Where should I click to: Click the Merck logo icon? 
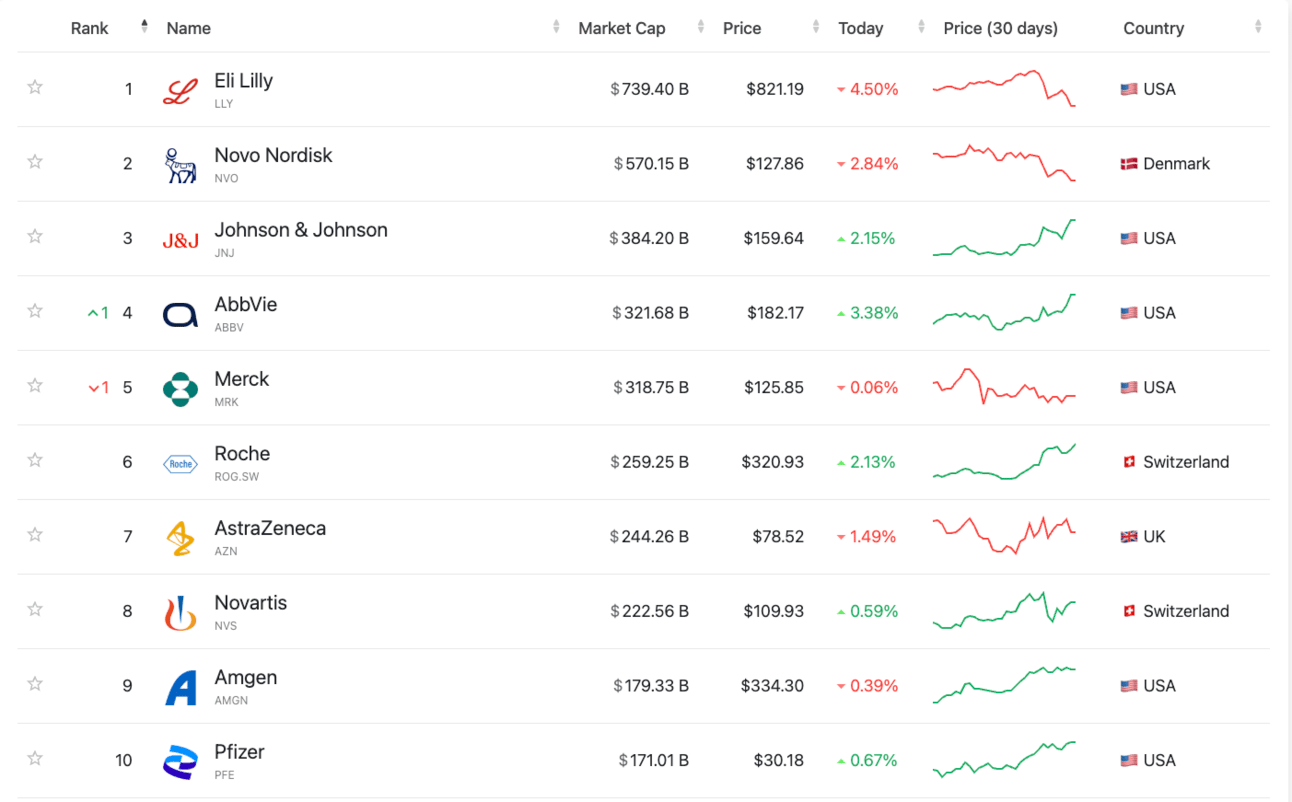point(181,389)
